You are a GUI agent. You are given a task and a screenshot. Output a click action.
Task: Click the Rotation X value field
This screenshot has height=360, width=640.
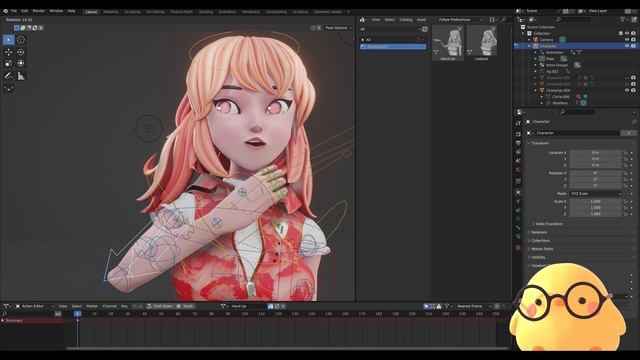(x=596, y=173)
